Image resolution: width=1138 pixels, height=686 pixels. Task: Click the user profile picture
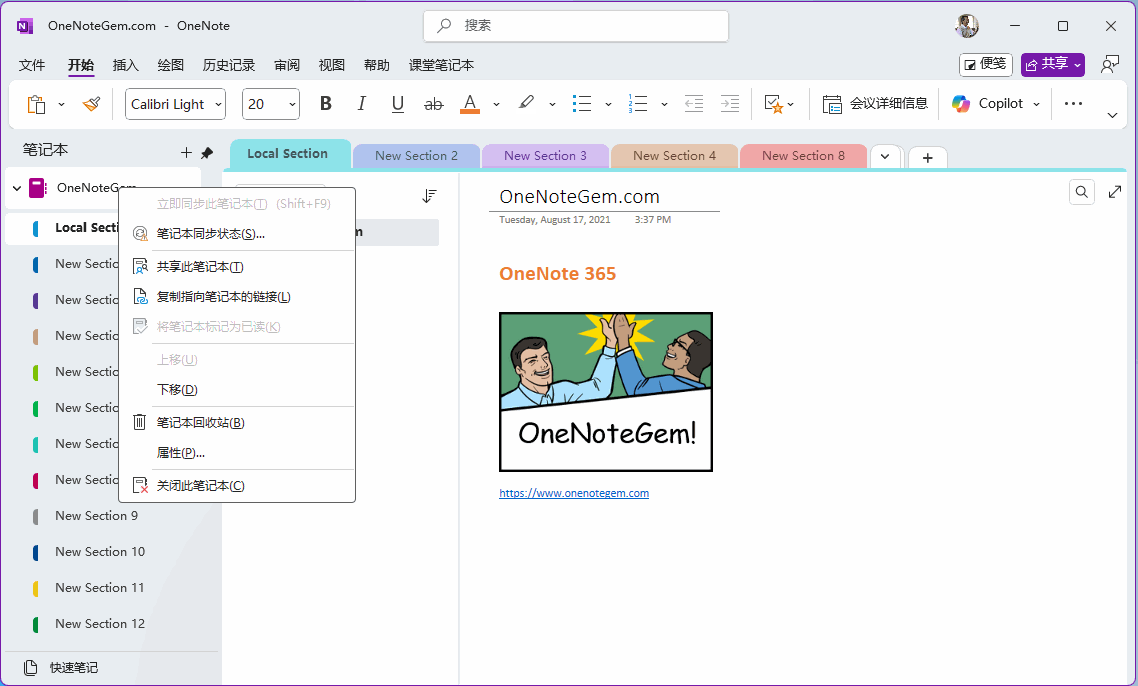point(967,26)
